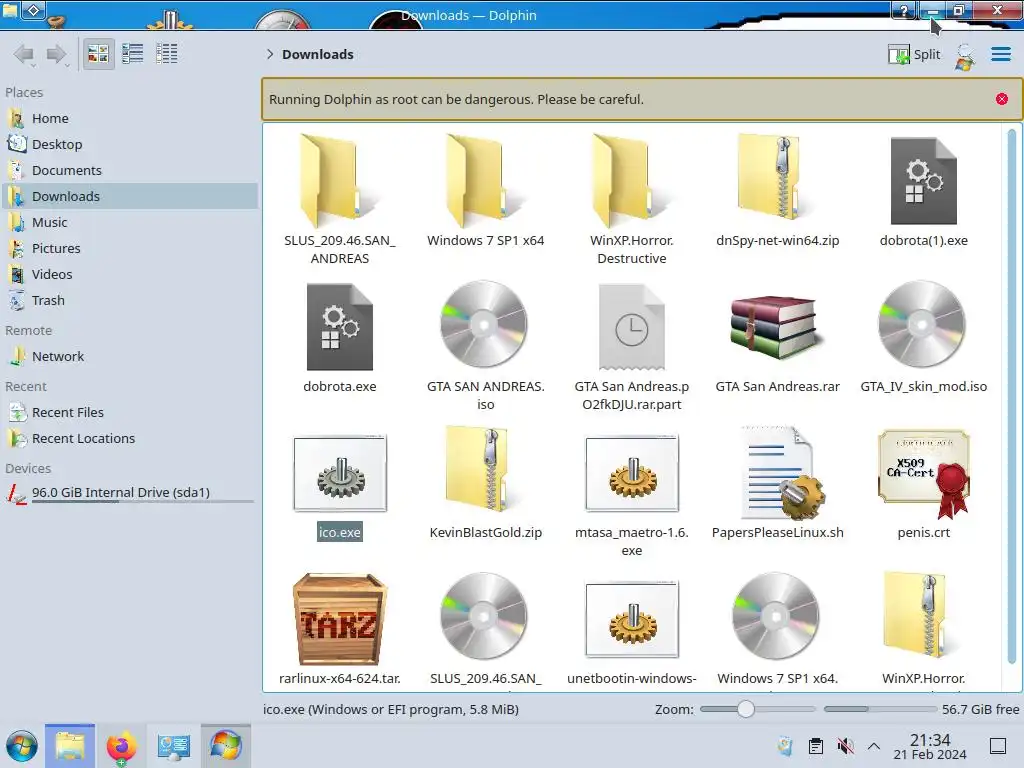Select dobrota.exe file icon
1024x768 pixels.
340,327
